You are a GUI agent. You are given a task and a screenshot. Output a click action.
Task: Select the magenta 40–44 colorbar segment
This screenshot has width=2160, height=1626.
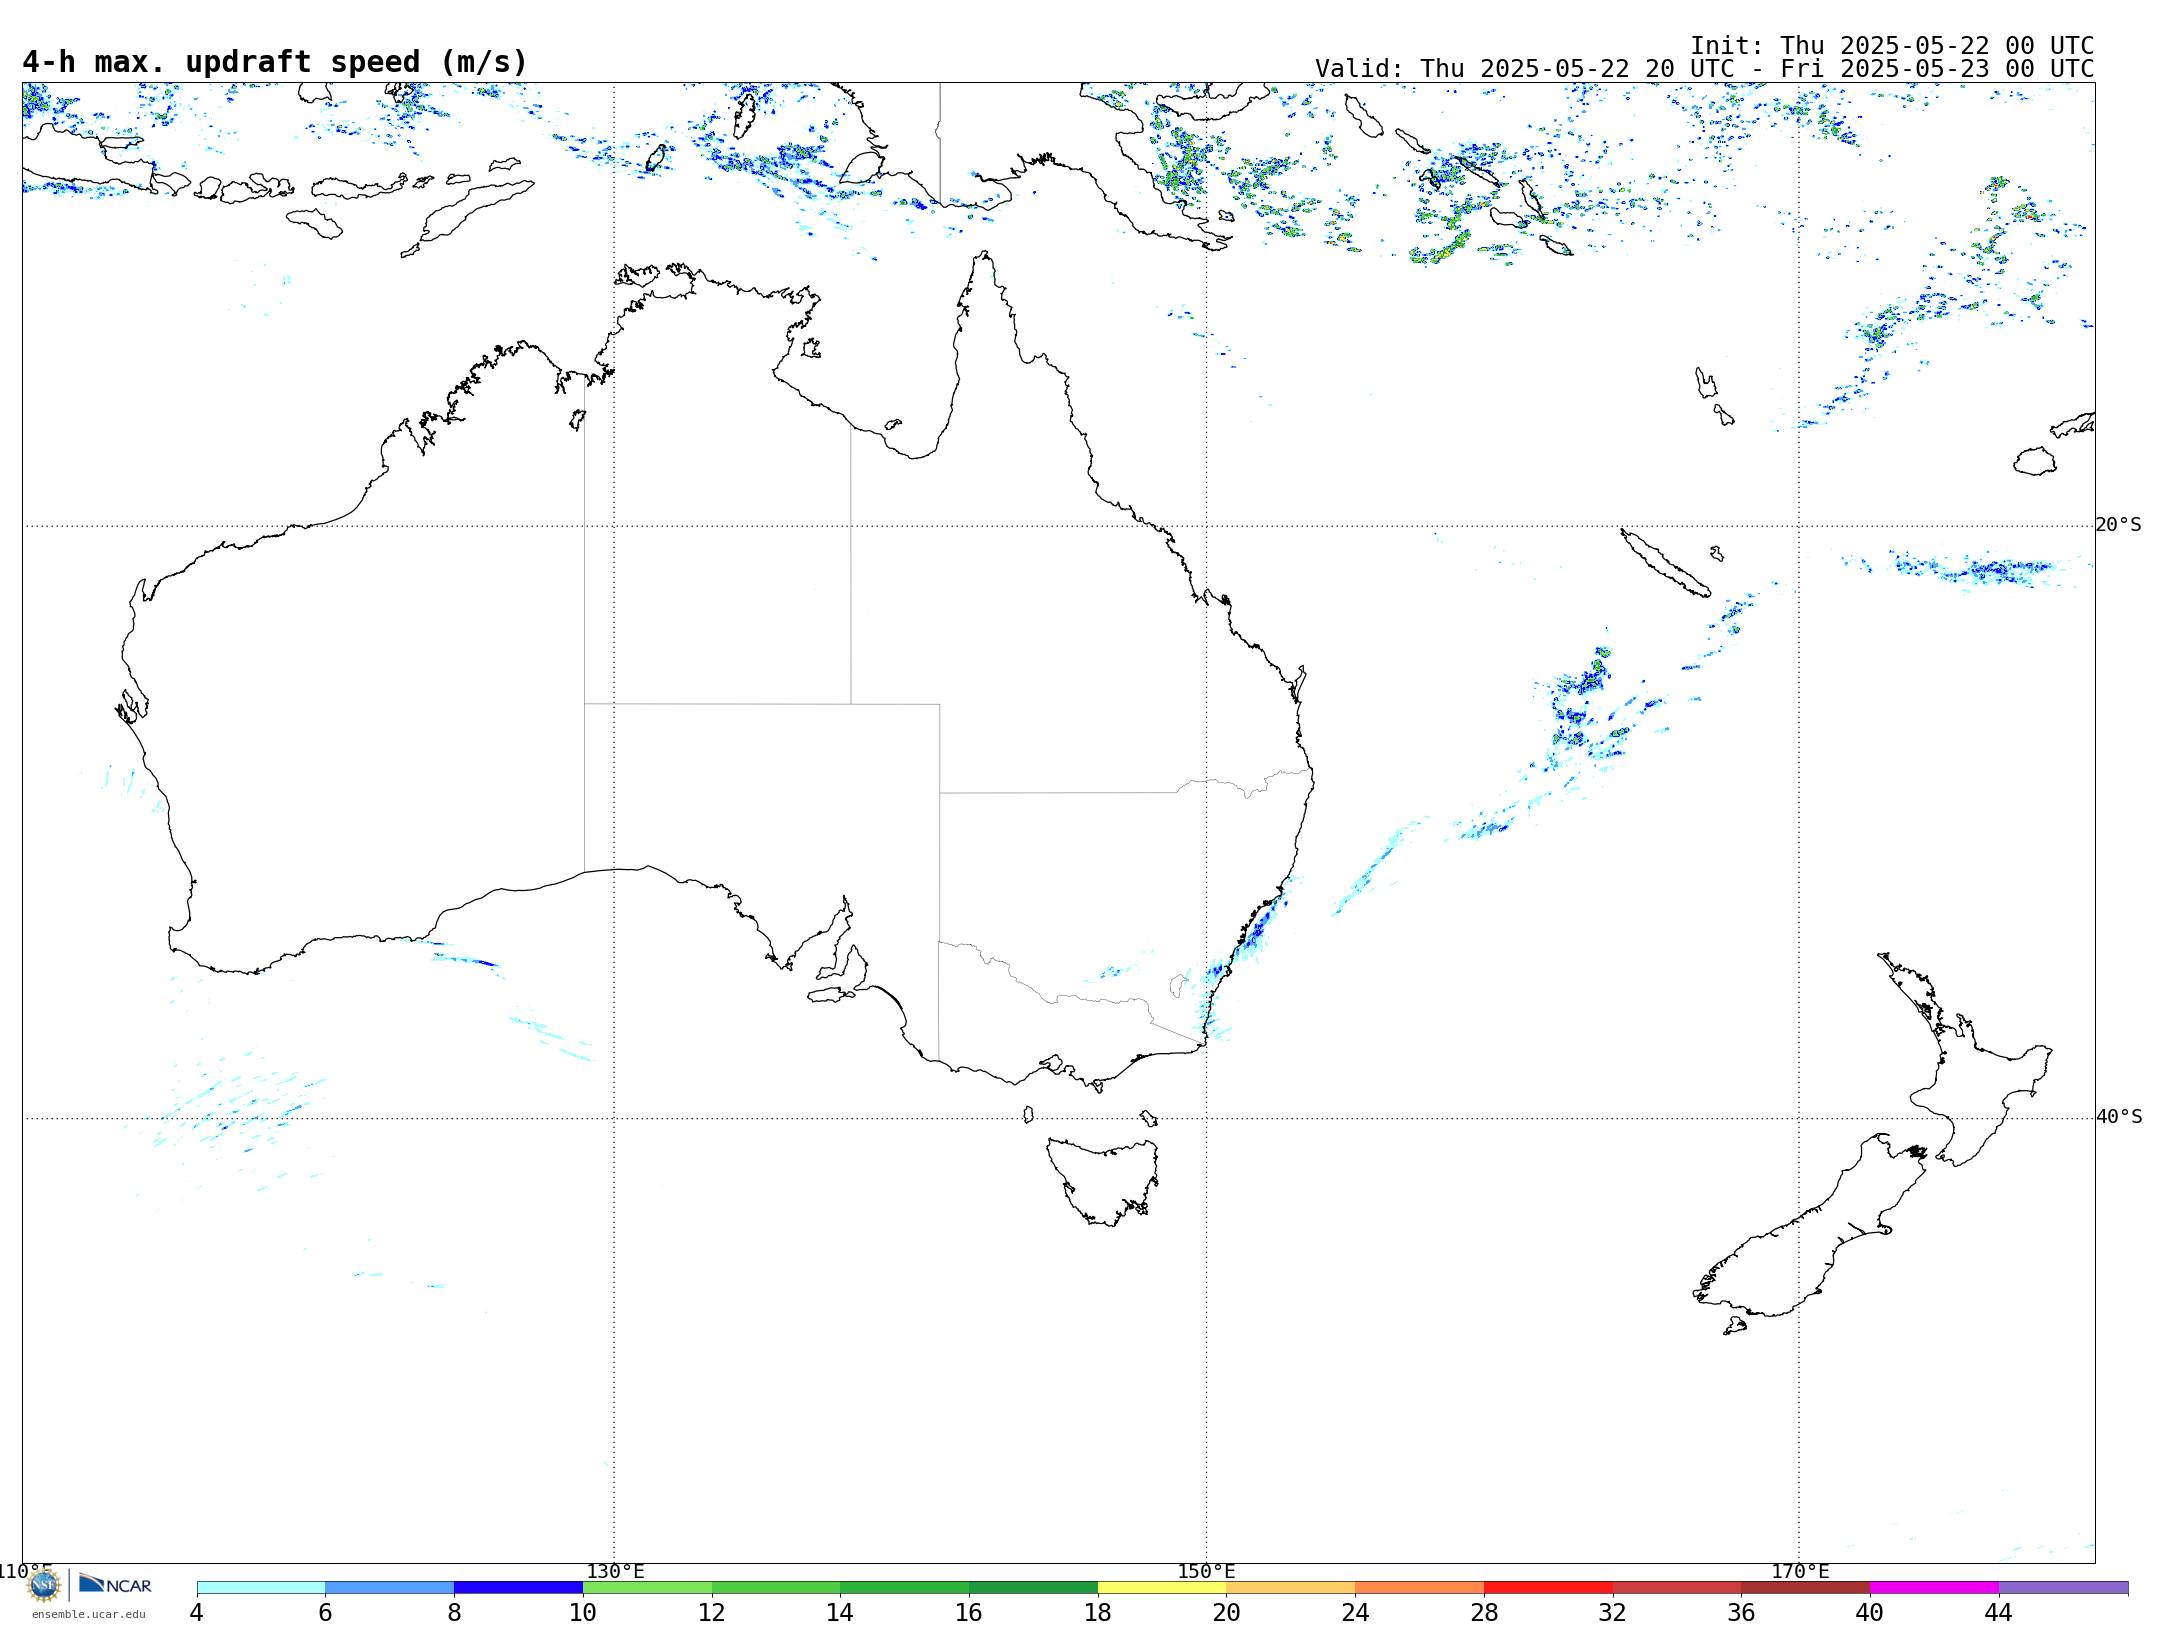pyautogui.click(x=1934, y=1587)
